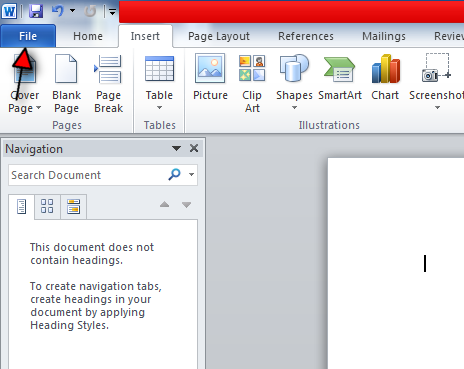464x369 pixels.
Task: Open the Table insert menu
Action: coord(159,83)
